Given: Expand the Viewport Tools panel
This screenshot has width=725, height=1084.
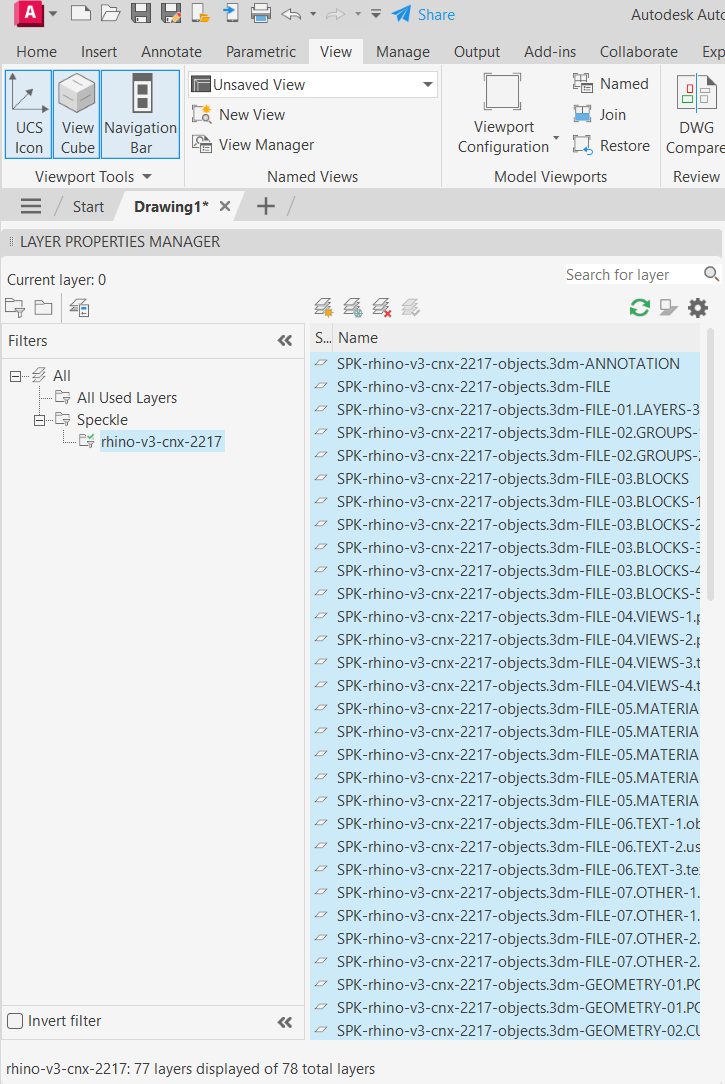Looking at the screenshot, I should point(93,177).
